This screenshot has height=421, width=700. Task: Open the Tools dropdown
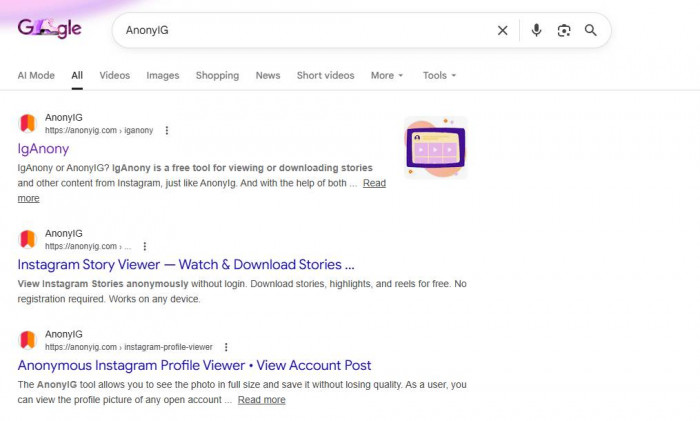[x=438, y=75]
